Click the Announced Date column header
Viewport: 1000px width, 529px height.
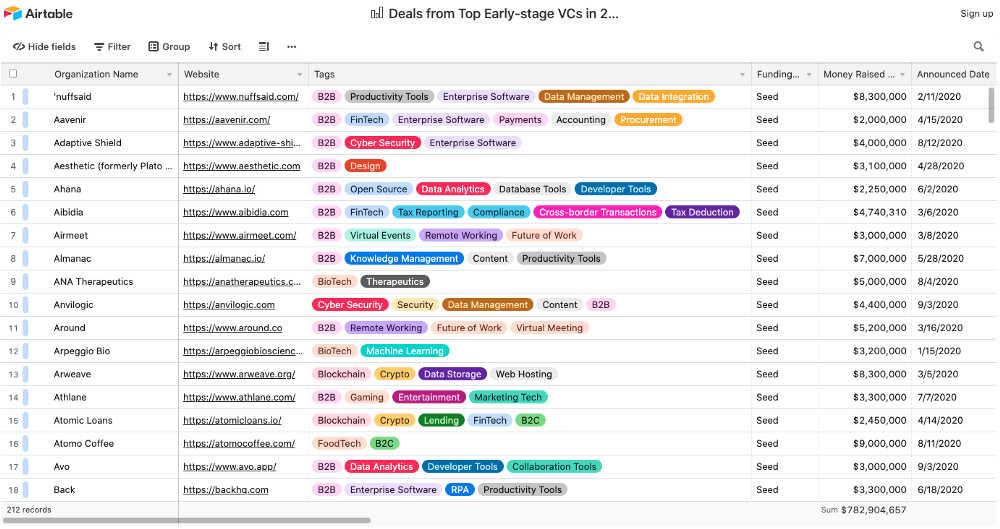(x=953, y=74)
